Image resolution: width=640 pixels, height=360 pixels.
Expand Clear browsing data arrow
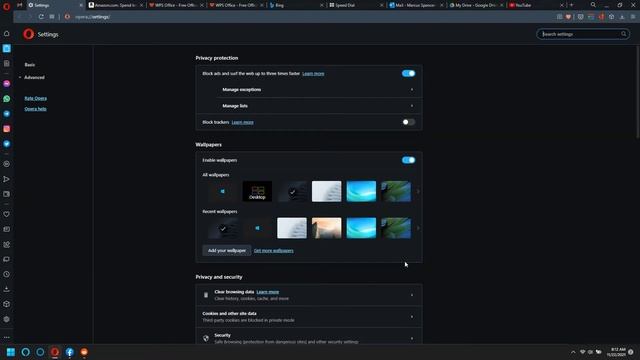pyautogui.click(x=411, y=295)
